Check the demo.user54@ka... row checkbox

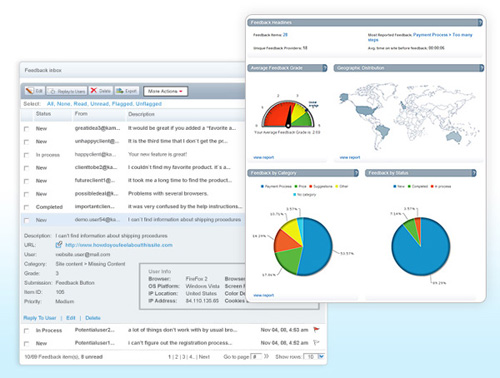tap(26, 220)
